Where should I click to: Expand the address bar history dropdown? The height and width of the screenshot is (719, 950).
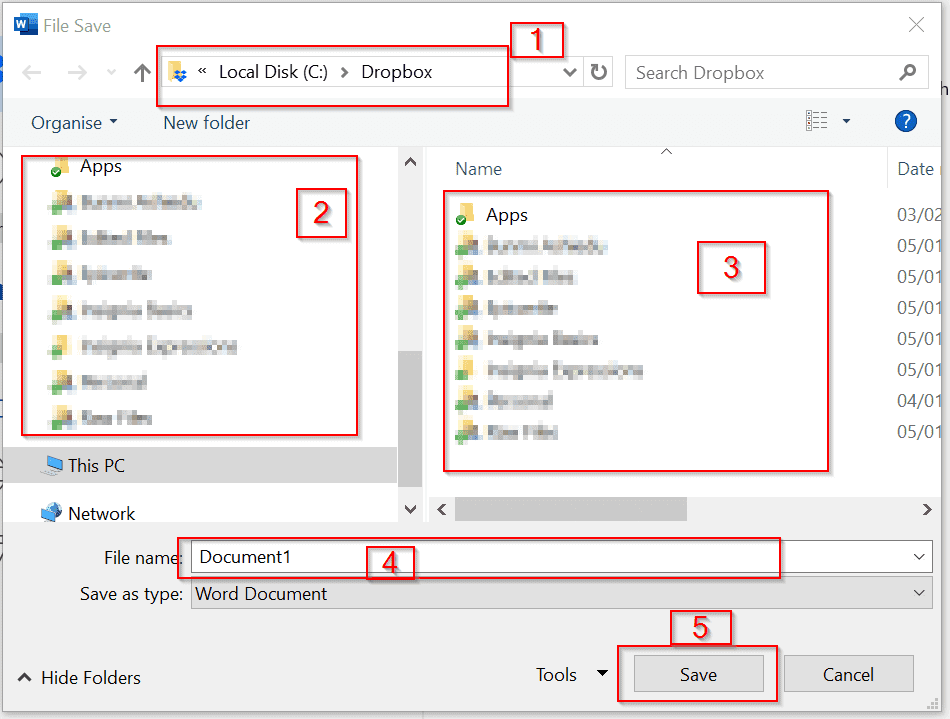pos(570,72)
